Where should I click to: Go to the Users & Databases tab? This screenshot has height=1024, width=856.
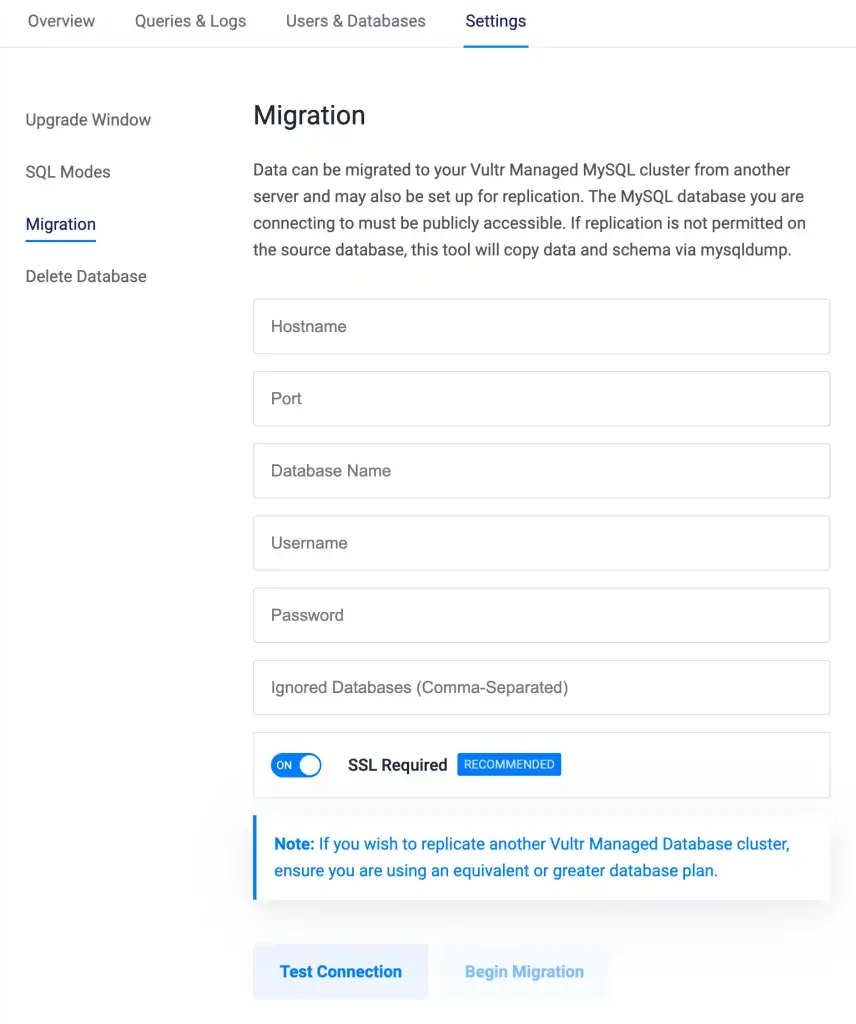click(355, 21)
